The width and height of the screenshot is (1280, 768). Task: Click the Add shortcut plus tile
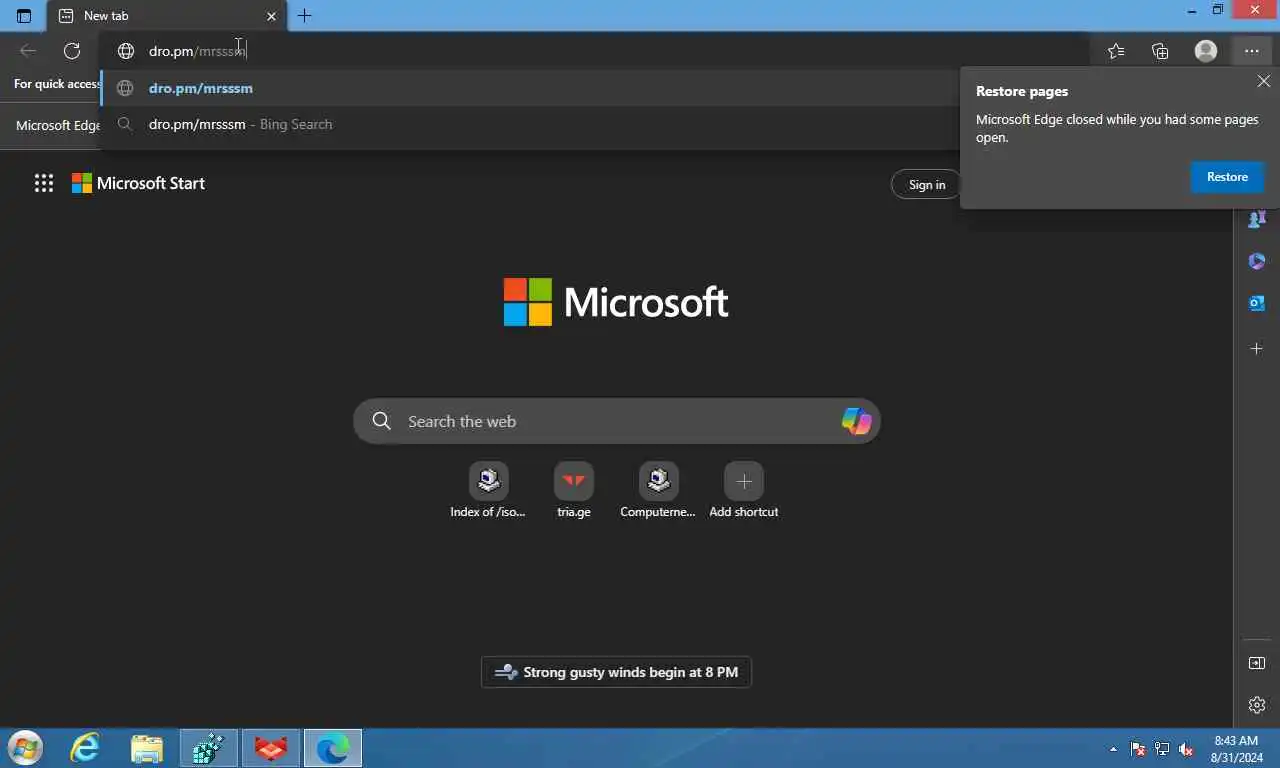tap(743, 490)
